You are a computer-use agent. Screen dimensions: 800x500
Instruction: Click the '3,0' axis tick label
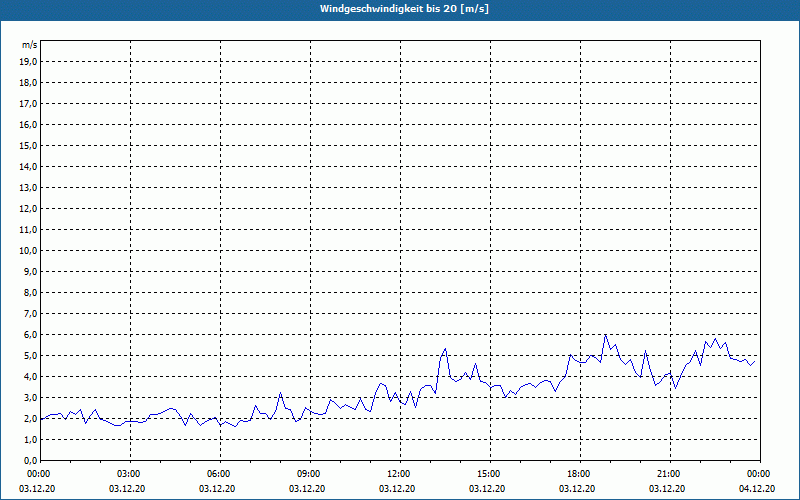(31, 397)
